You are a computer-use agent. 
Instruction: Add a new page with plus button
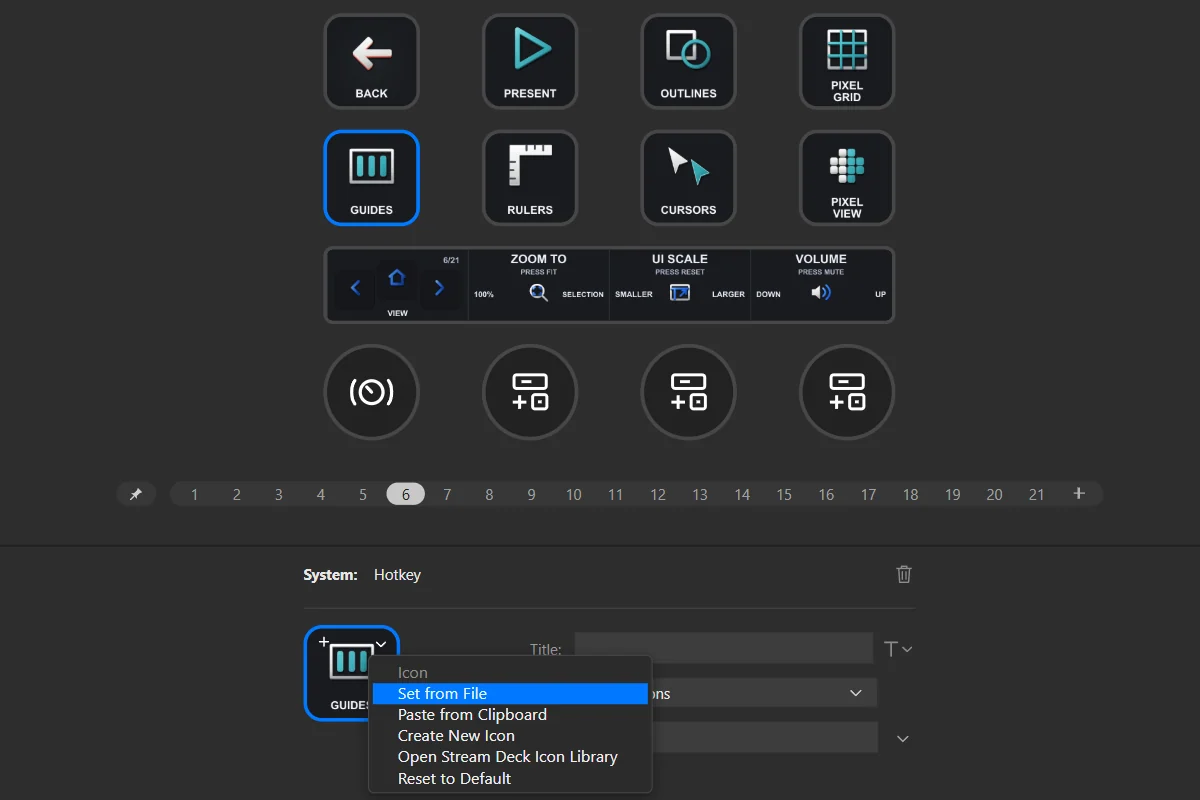[1079, 494]
